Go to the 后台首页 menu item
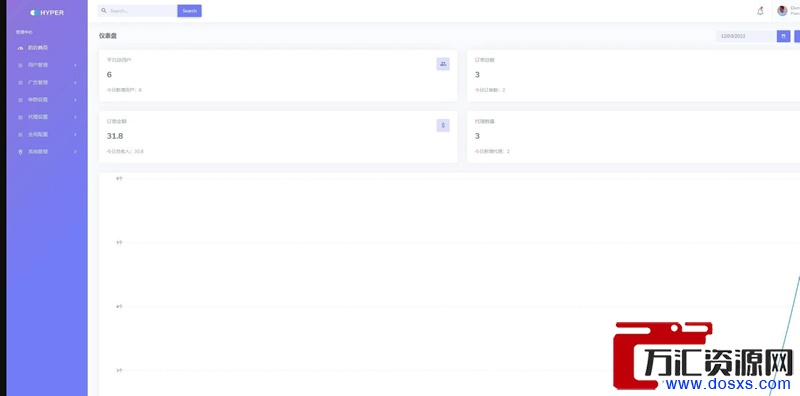 (47, 47)
